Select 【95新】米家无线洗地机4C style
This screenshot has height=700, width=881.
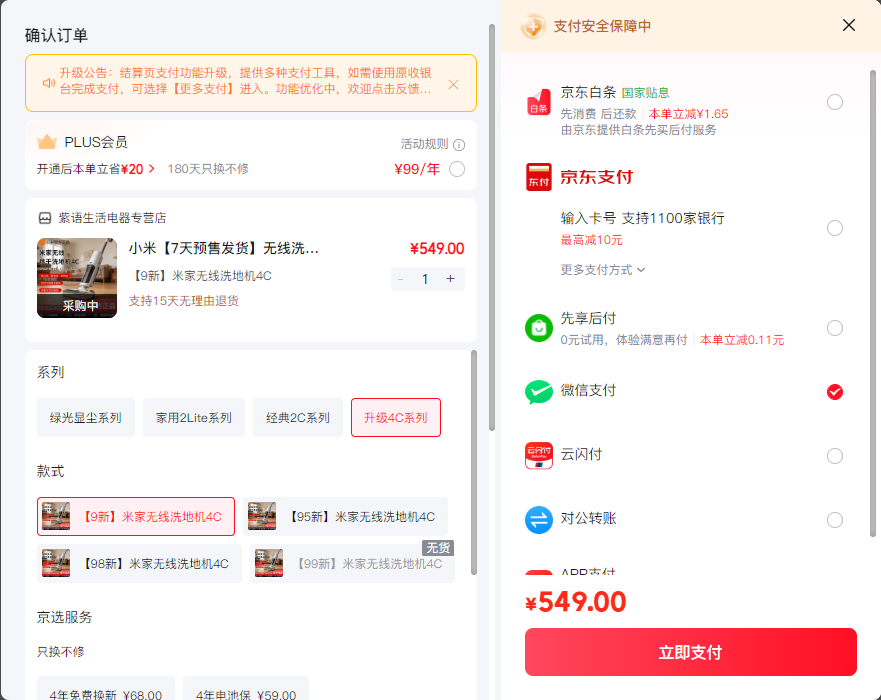coord(345,516)
